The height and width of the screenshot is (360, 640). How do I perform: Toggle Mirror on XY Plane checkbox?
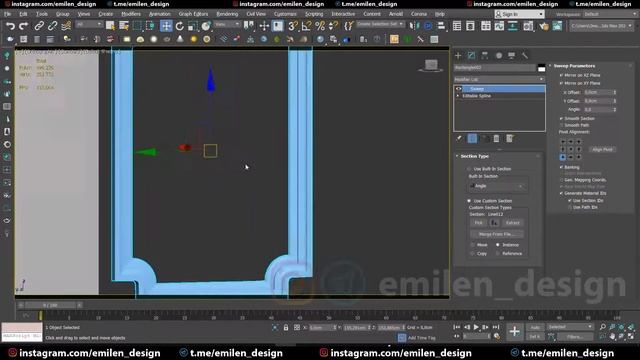(x=561, y=83)
